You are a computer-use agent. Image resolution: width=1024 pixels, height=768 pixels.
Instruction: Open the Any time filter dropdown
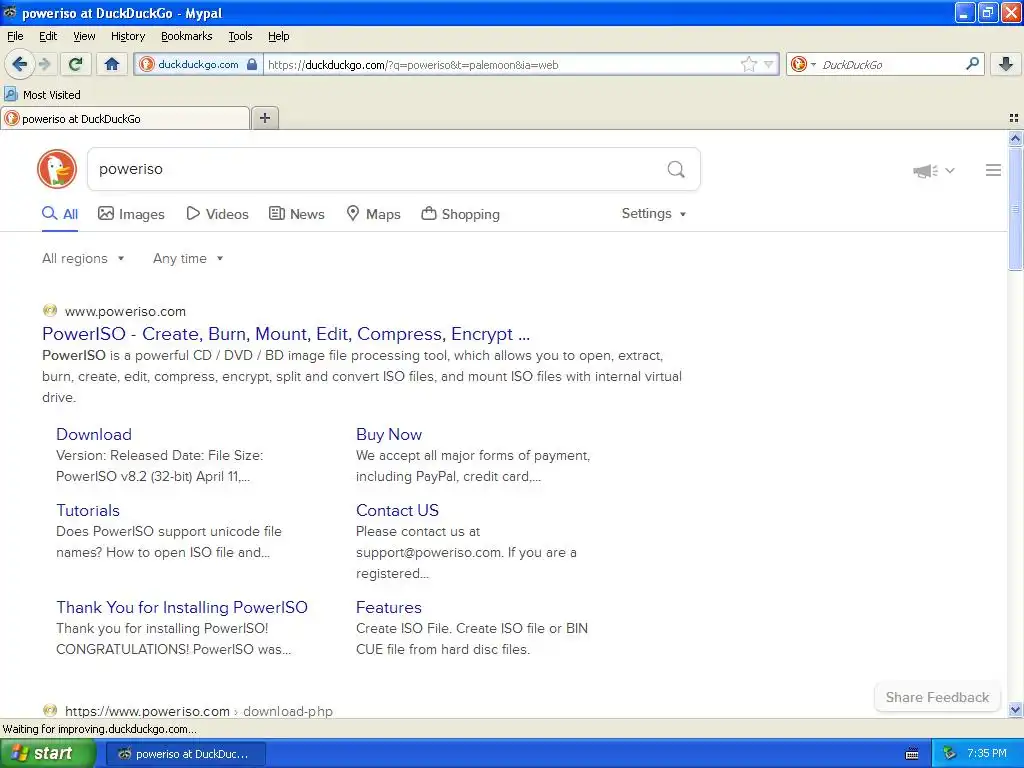coord(188,259)
